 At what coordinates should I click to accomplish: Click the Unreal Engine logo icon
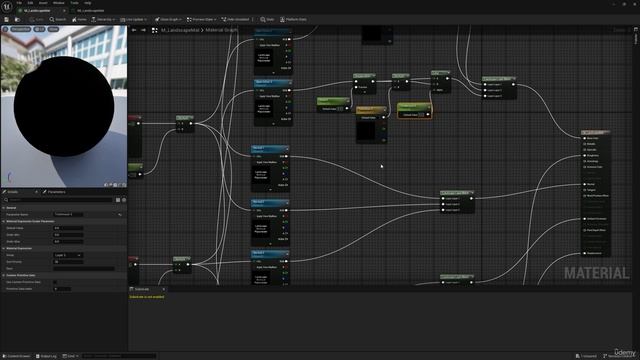click(7, 6)
